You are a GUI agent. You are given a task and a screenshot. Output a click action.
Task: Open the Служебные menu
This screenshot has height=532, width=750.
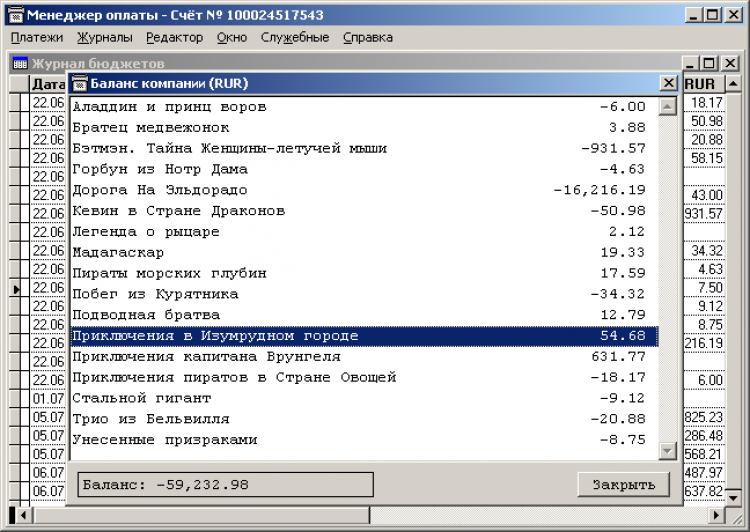[295, 37]
